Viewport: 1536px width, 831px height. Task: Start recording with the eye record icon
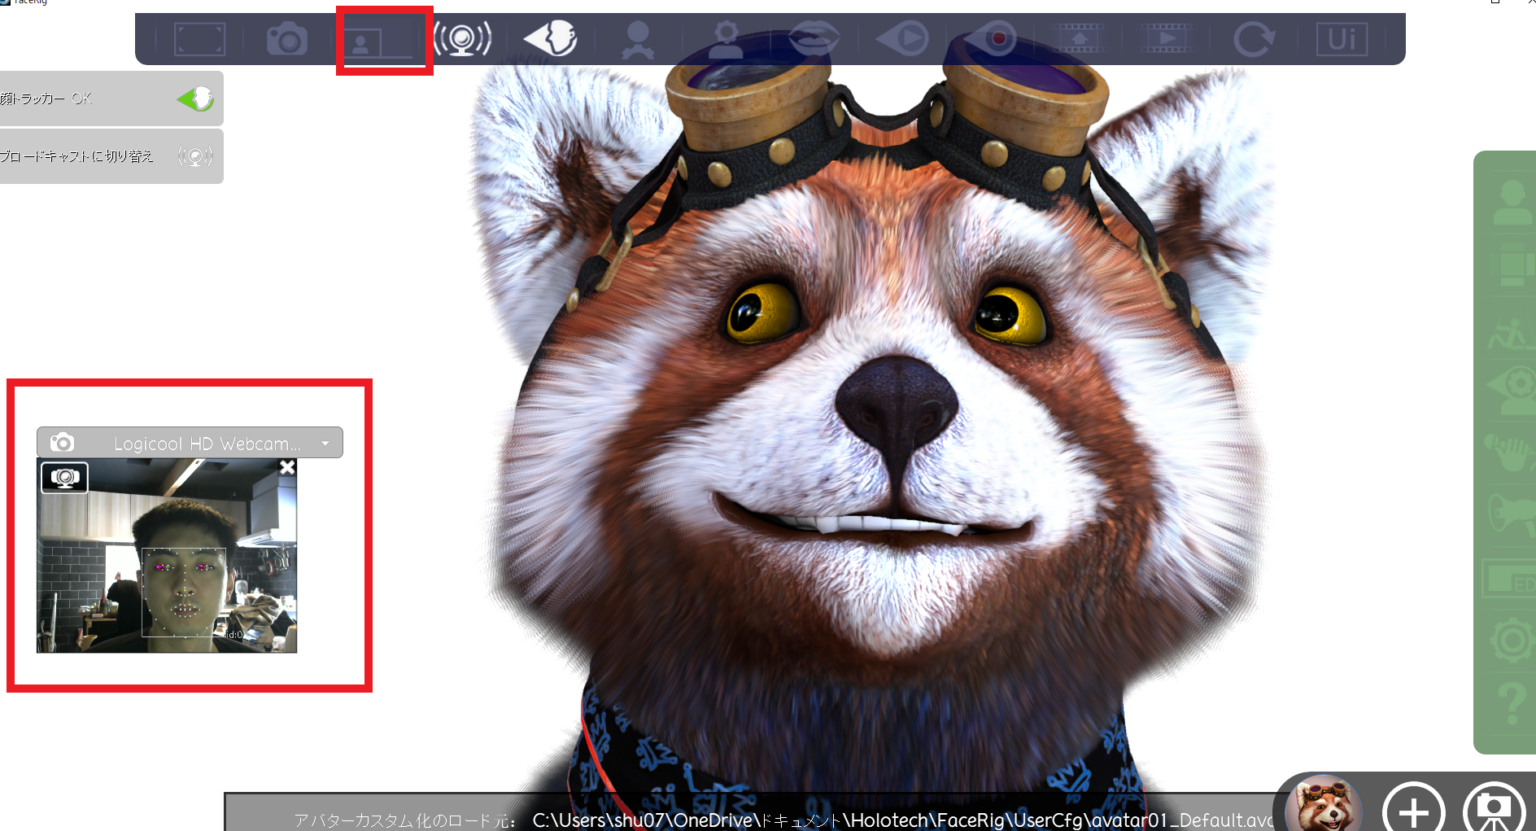pyautogui.click(x=990, y=40)
